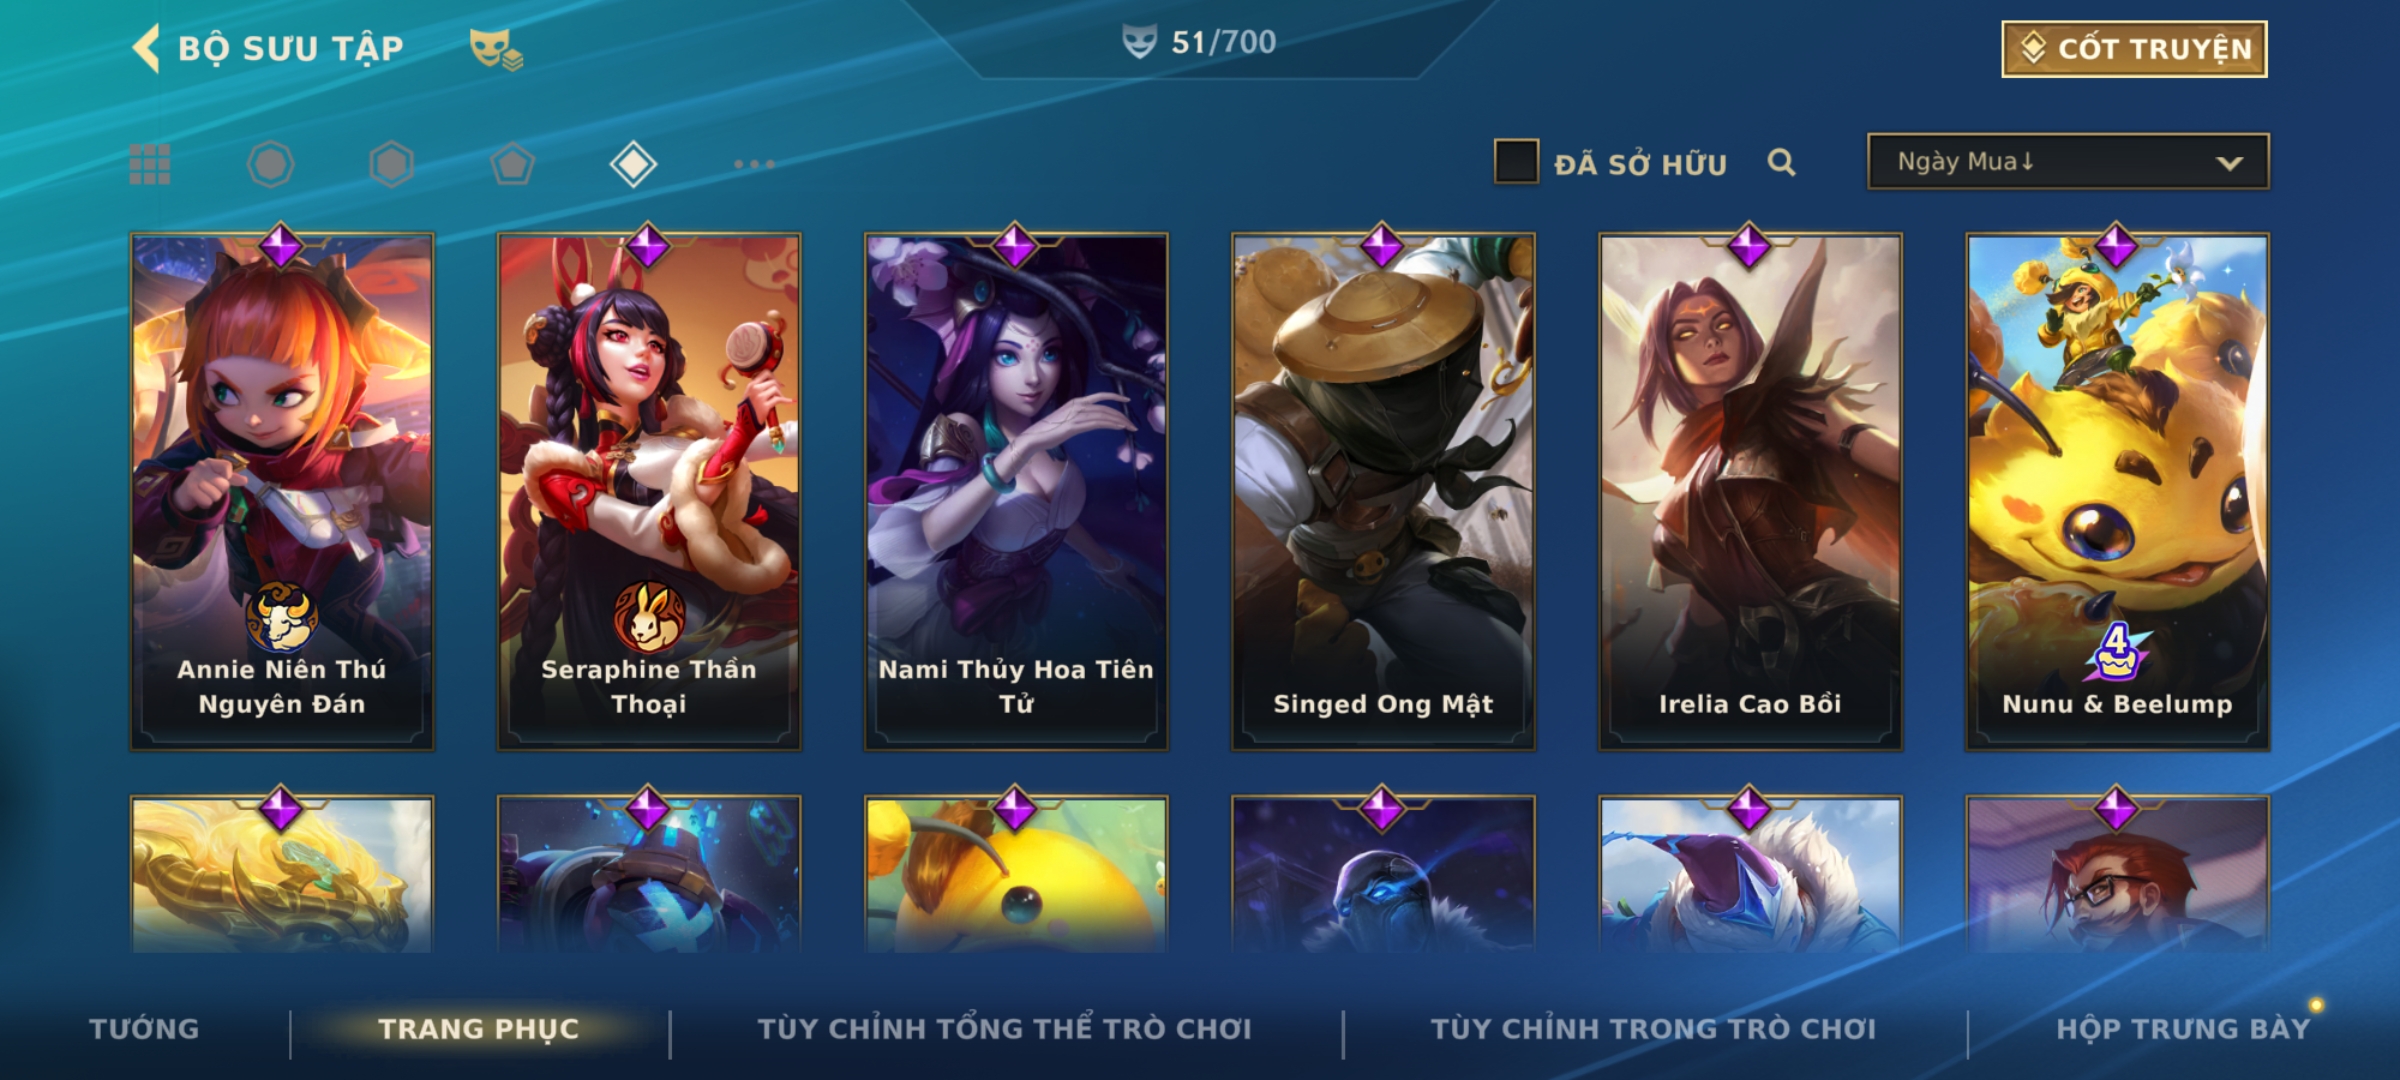Click the magnifier search icon
Viewport: 2400px width, 1080px height.
1781,162
